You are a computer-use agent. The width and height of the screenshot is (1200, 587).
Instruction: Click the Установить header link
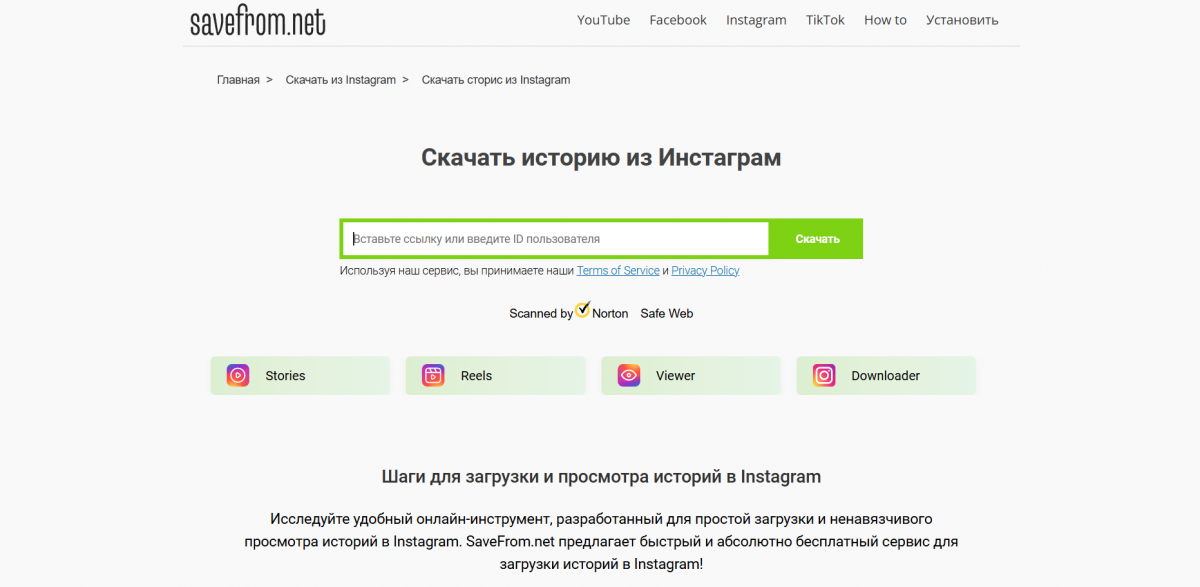[962, 20]
